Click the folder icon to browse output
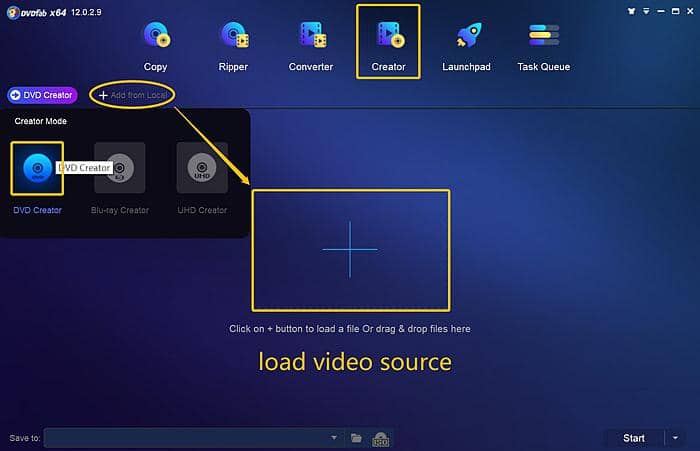 (356, 438)
